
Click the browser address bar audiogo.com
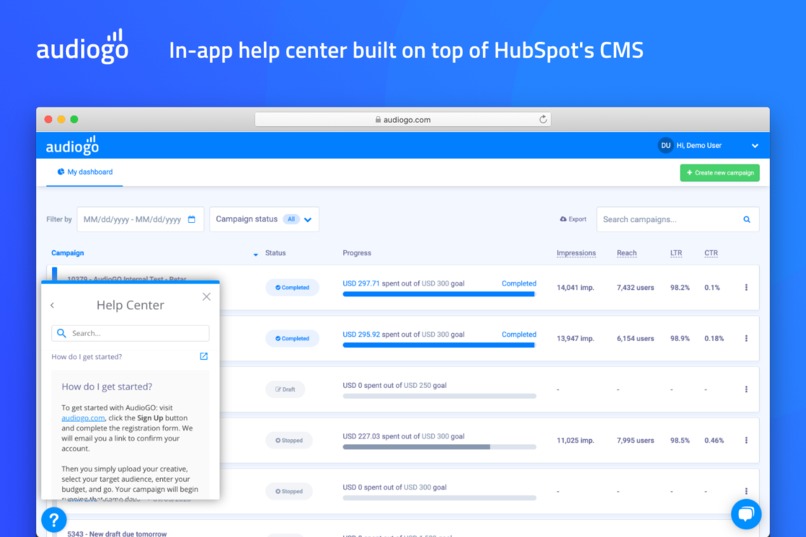(402, 119)
